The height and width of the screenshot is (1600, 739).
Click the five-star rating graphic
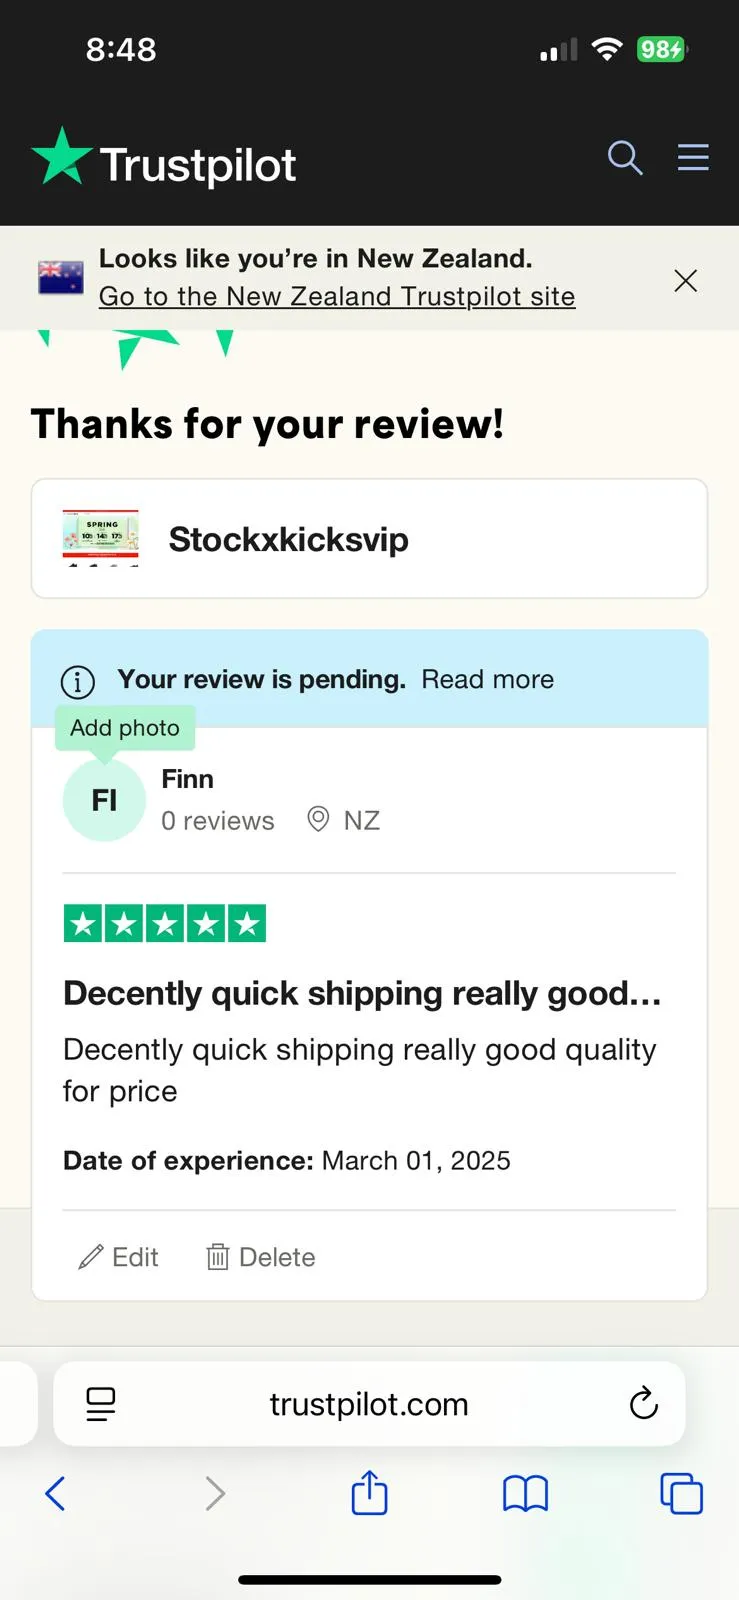165,923
